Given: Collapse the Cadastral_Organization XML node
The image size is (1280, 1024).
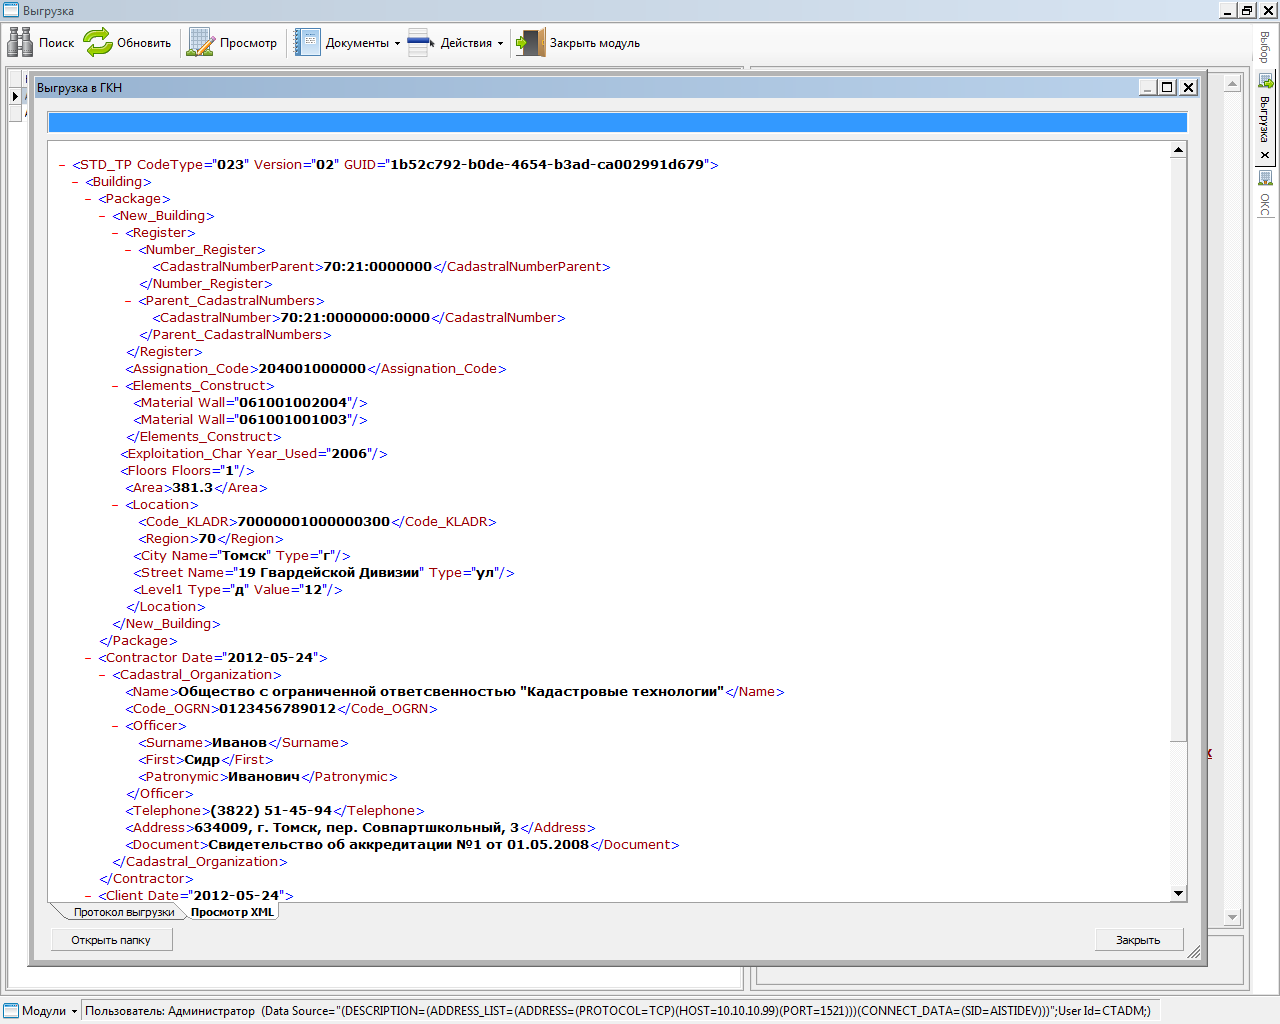Looking at the screenshot, I should coord(103,675).
